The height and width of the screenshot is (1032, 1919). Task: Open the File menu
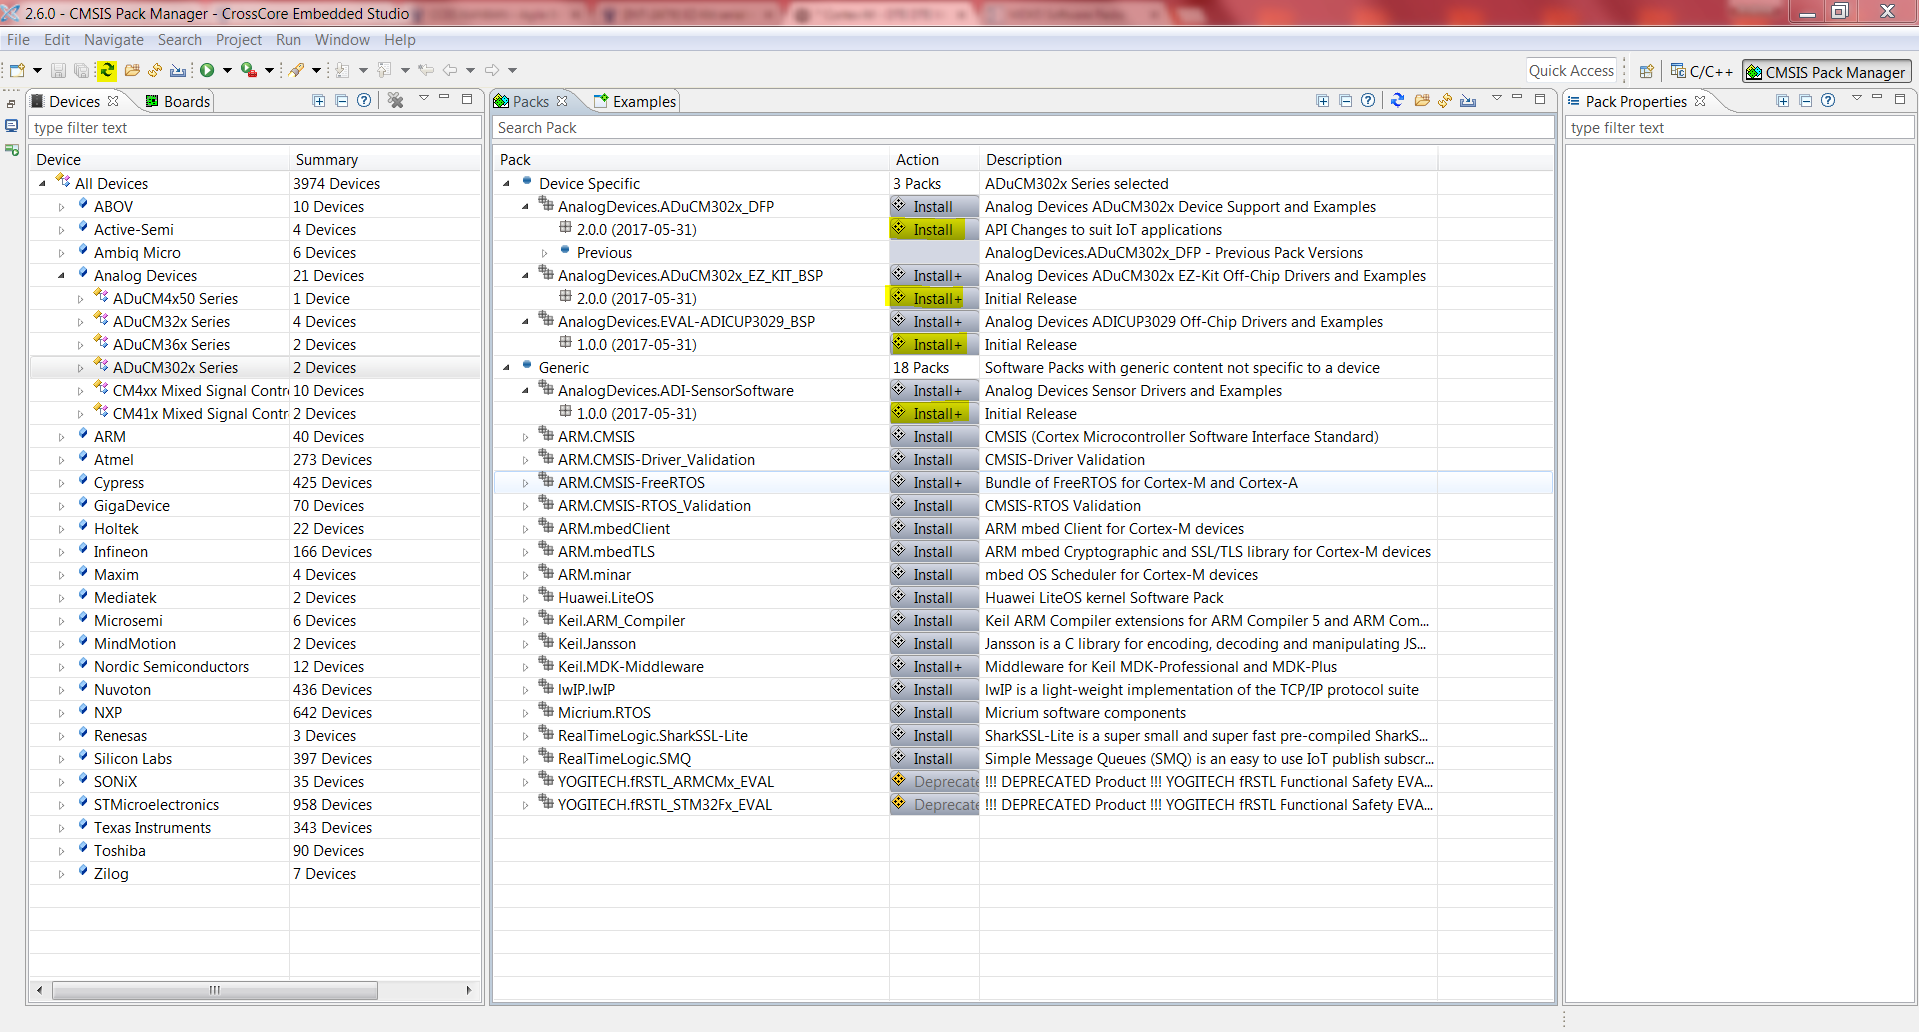pyautogui.click(x=18, y=40)
